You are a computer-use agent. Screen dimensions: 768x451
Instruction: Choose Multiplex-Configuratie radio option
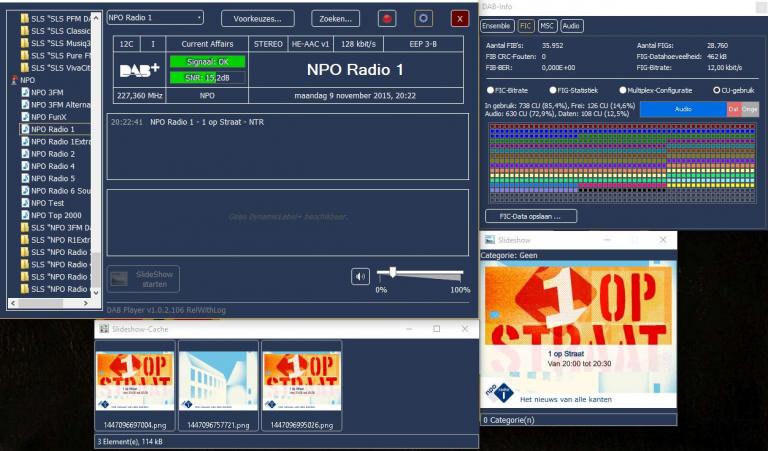[x=622, y=90]
